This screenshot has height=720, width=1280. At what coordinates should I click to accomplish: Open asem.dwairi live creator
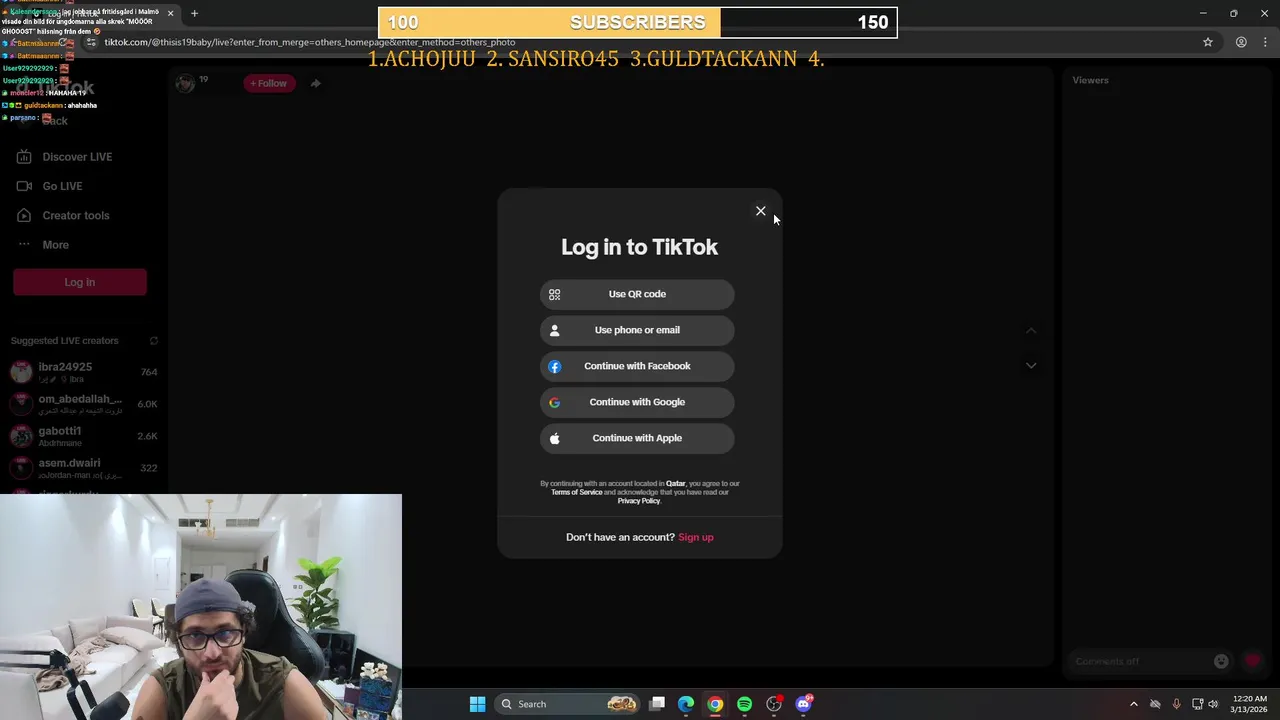84,468
